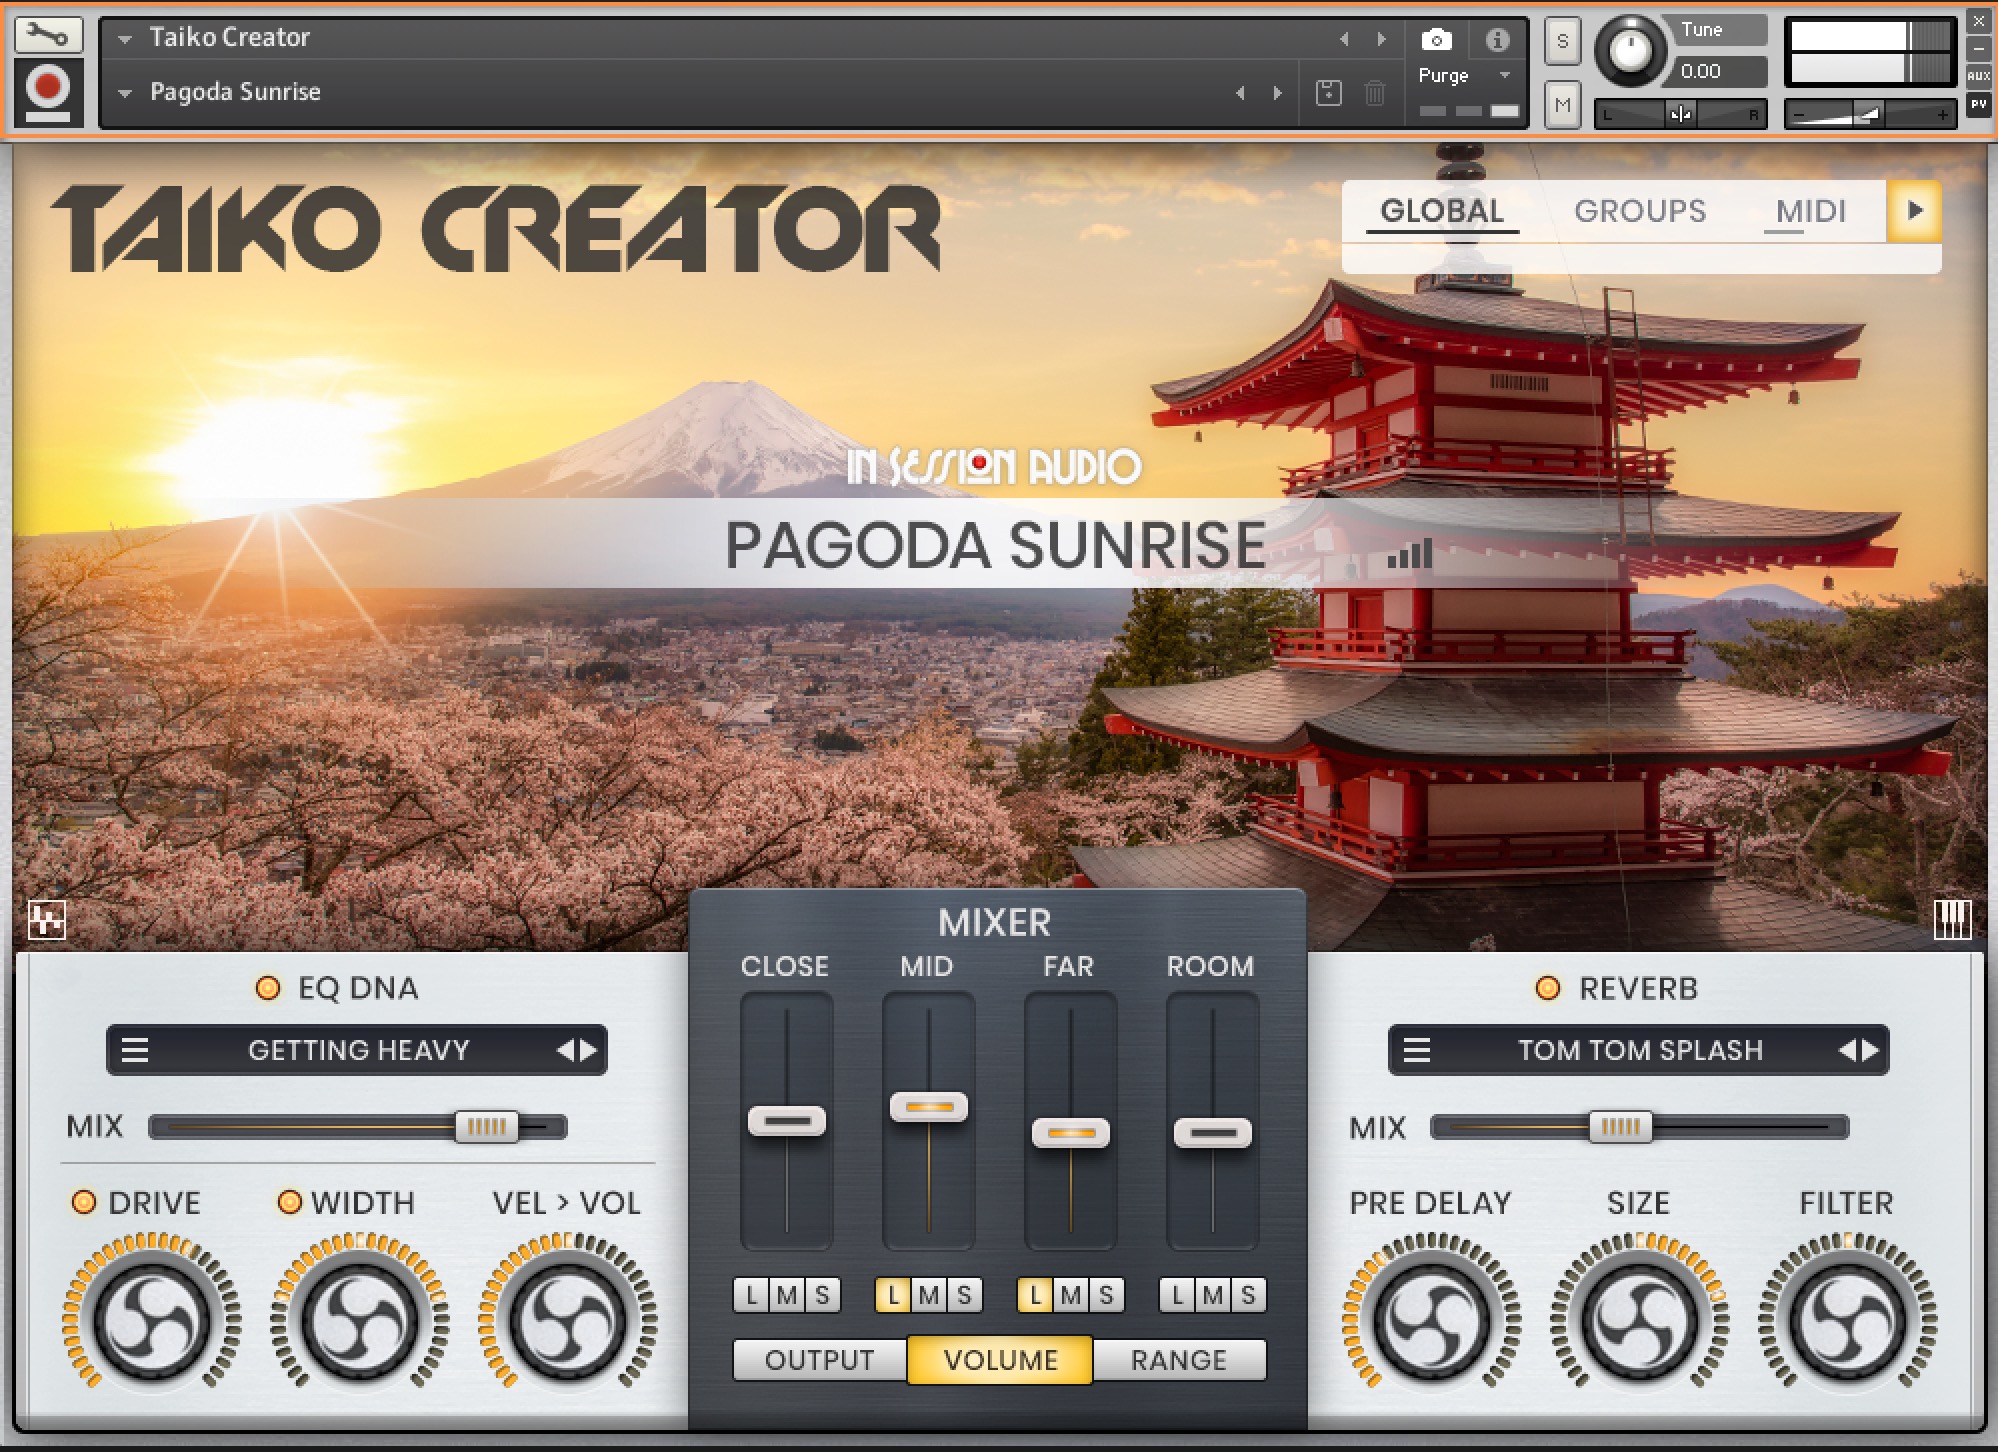Viewport: 1998px width, 1452px height.
Task: Select the Output mixer mode
Action: tap(820, 1360)
